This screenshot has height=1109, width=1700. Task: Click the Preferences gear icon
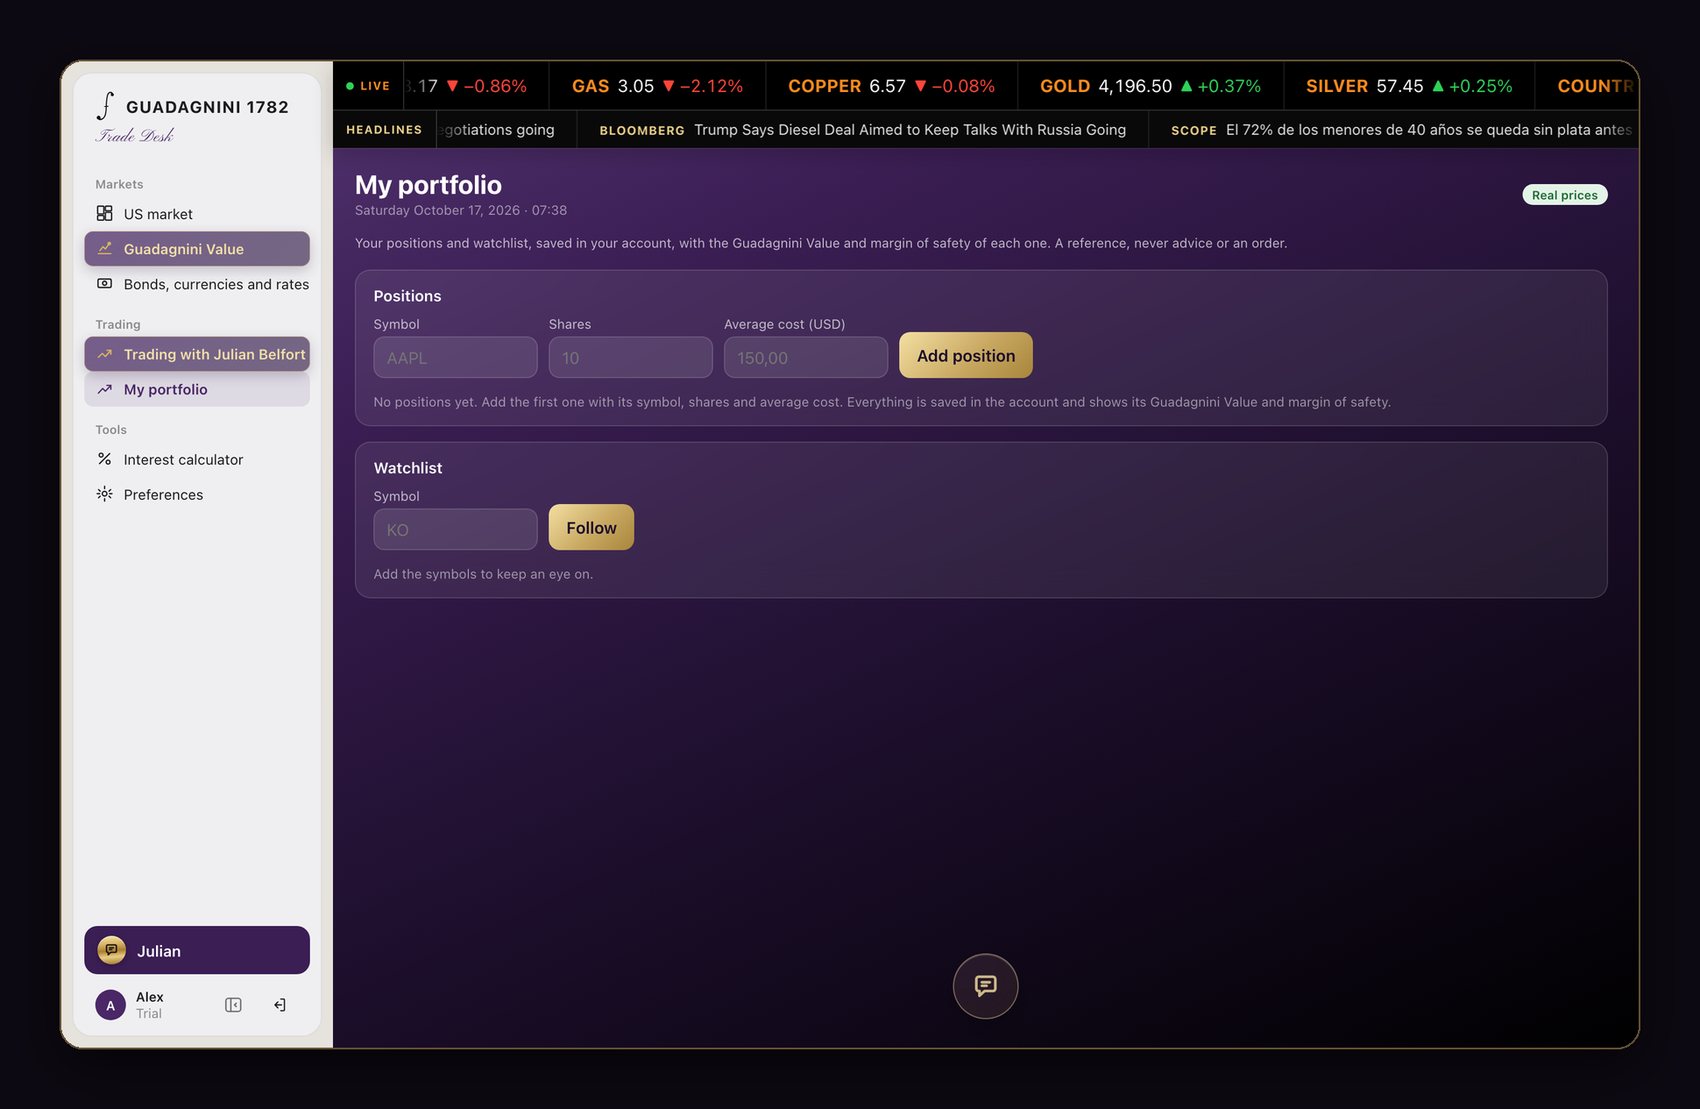coord(104,494)
